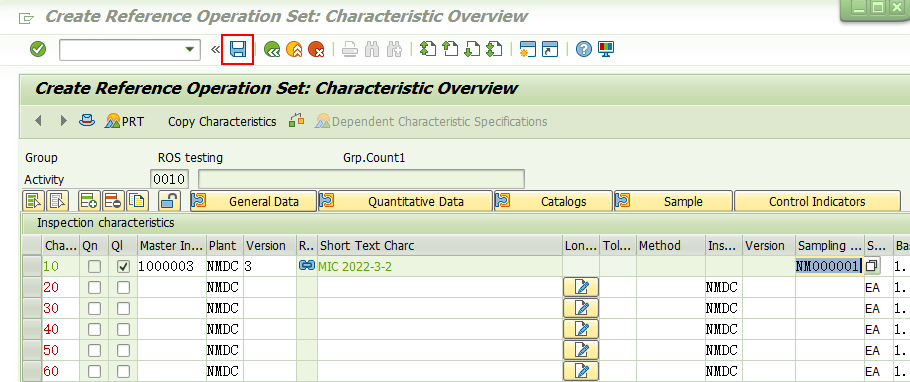Screen dimensions: 910x382
Task: Enable Ql checkbox for characteristic 20
Action: coord(123,287)
